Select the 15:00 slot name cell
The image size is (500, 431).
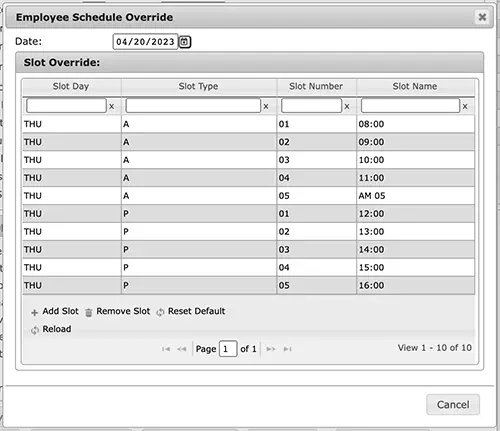point(415,268)
